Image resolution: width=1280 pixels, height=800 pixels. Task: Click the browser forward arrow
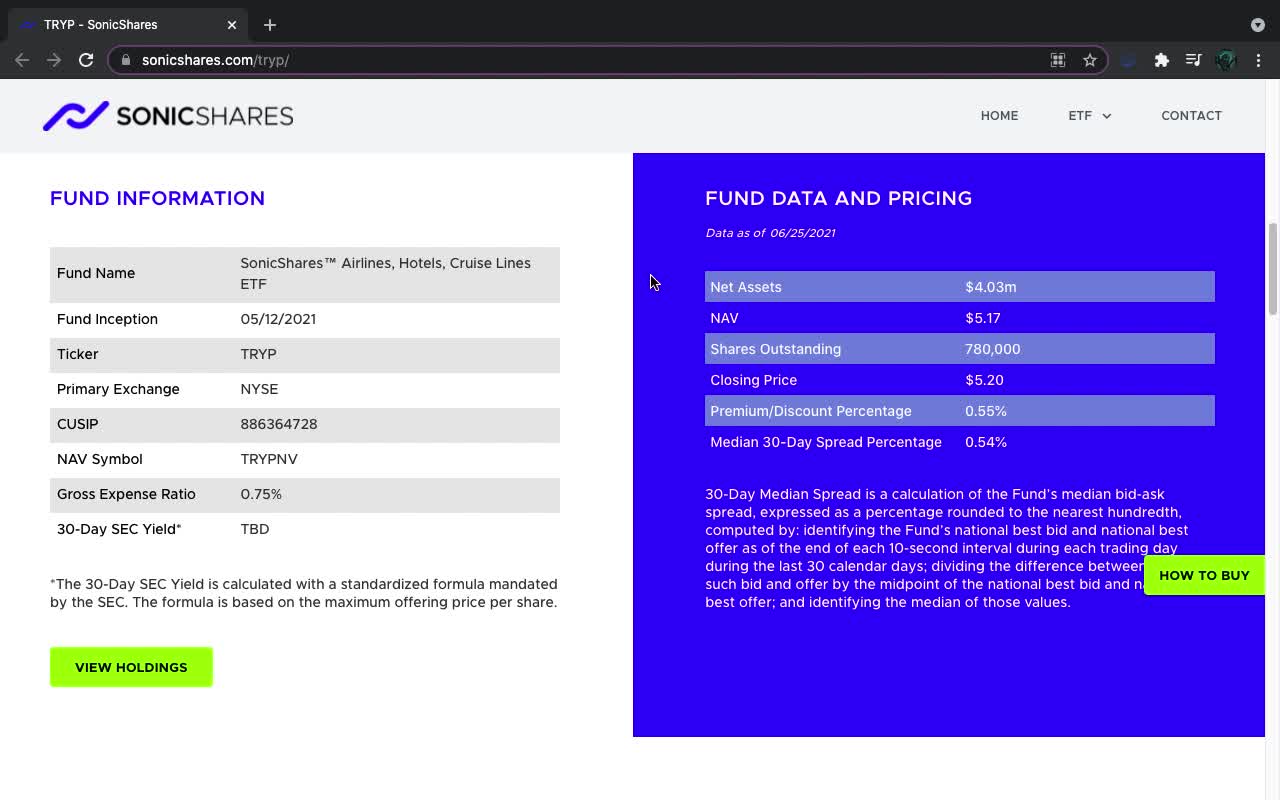pyautogui.click(x=54, y=60)
